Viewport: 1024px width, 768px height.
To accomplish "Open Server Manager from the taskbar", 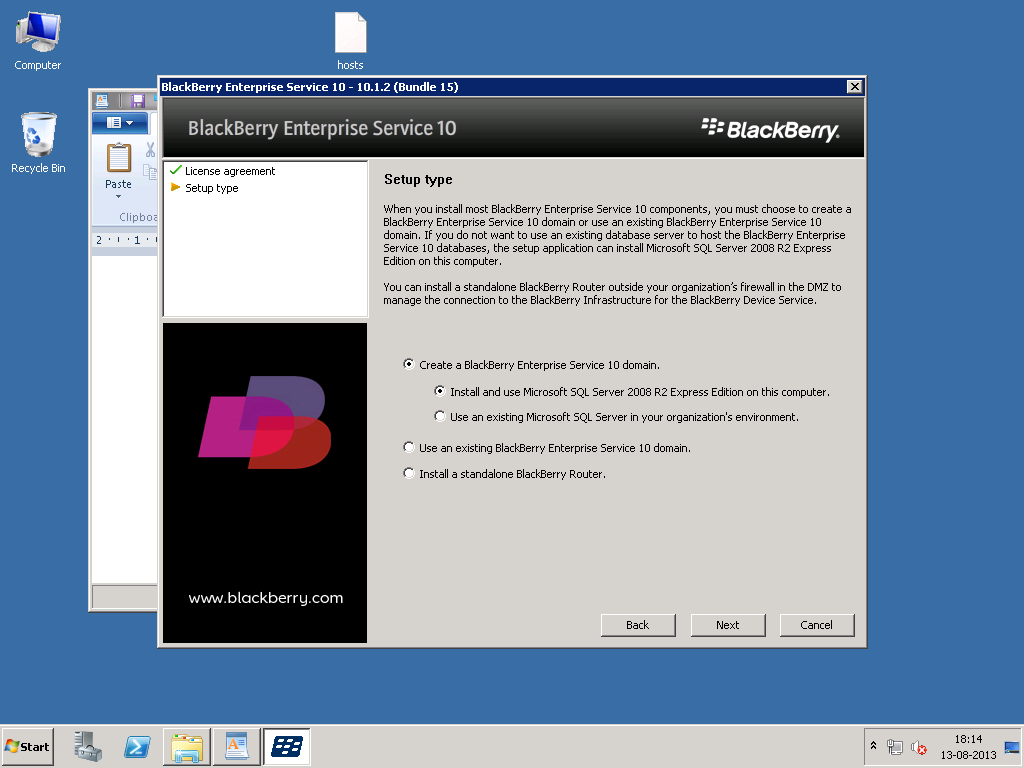I will (88, 746).
